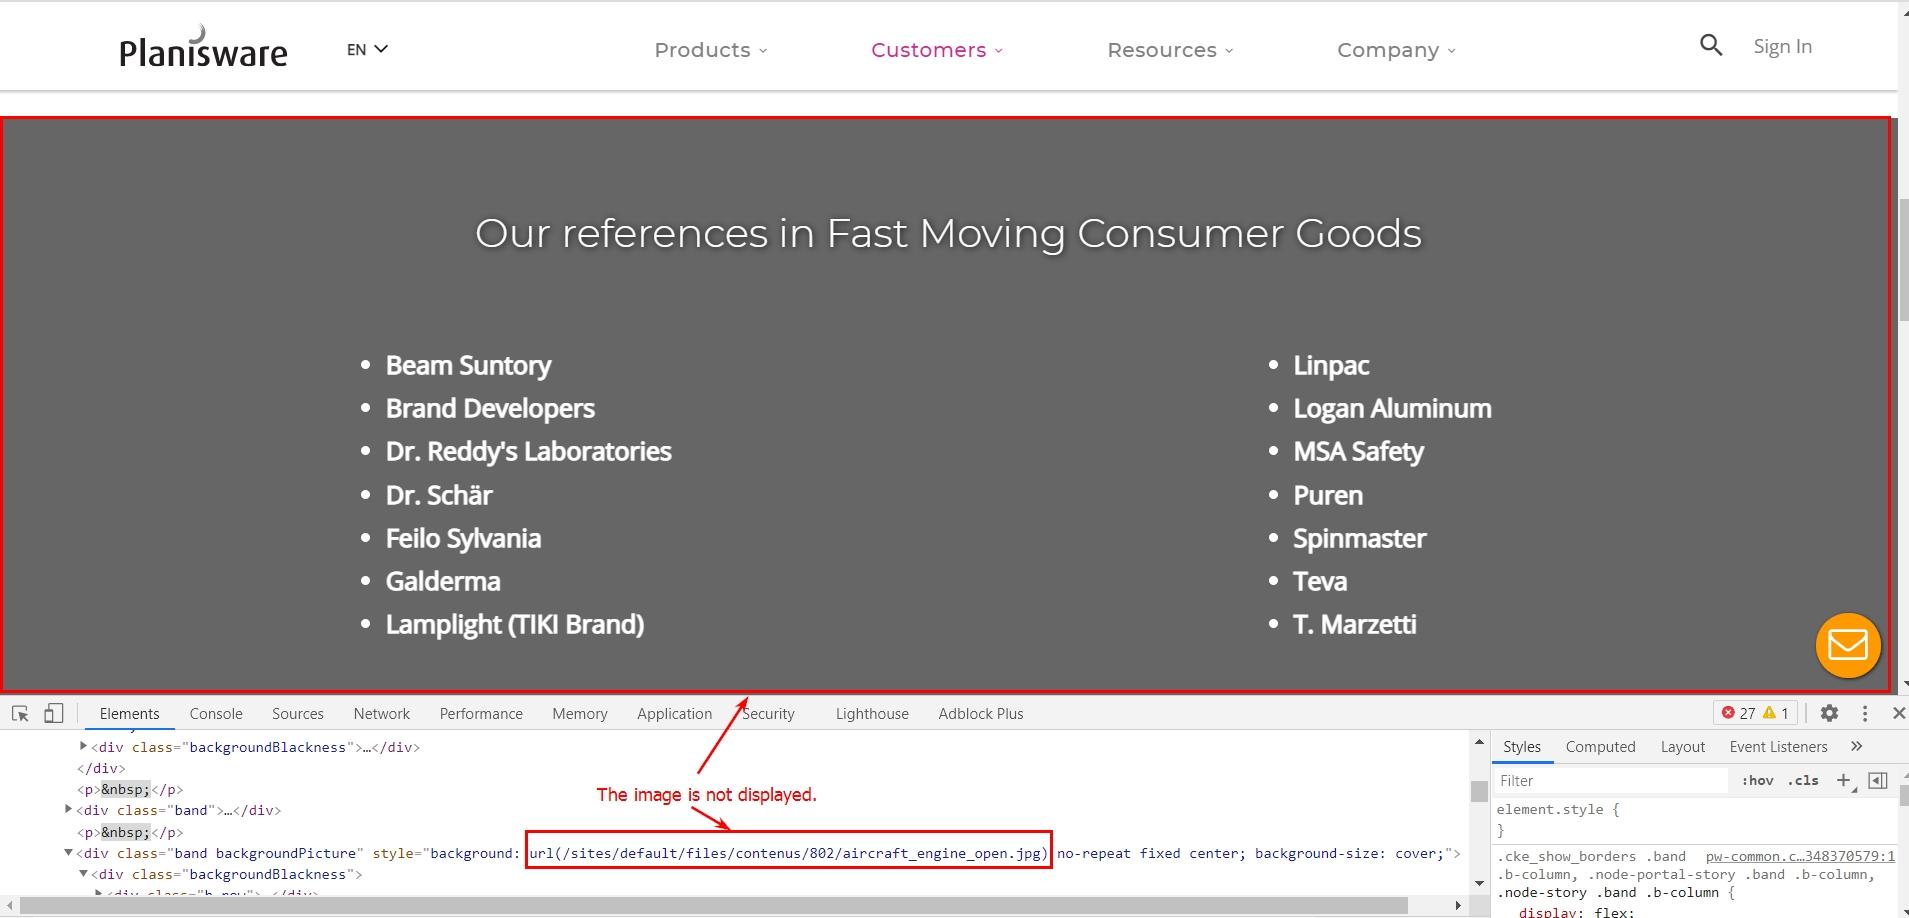Show more Styles pane tabs
The image size is (1909, 918).
click(1857, 746)
